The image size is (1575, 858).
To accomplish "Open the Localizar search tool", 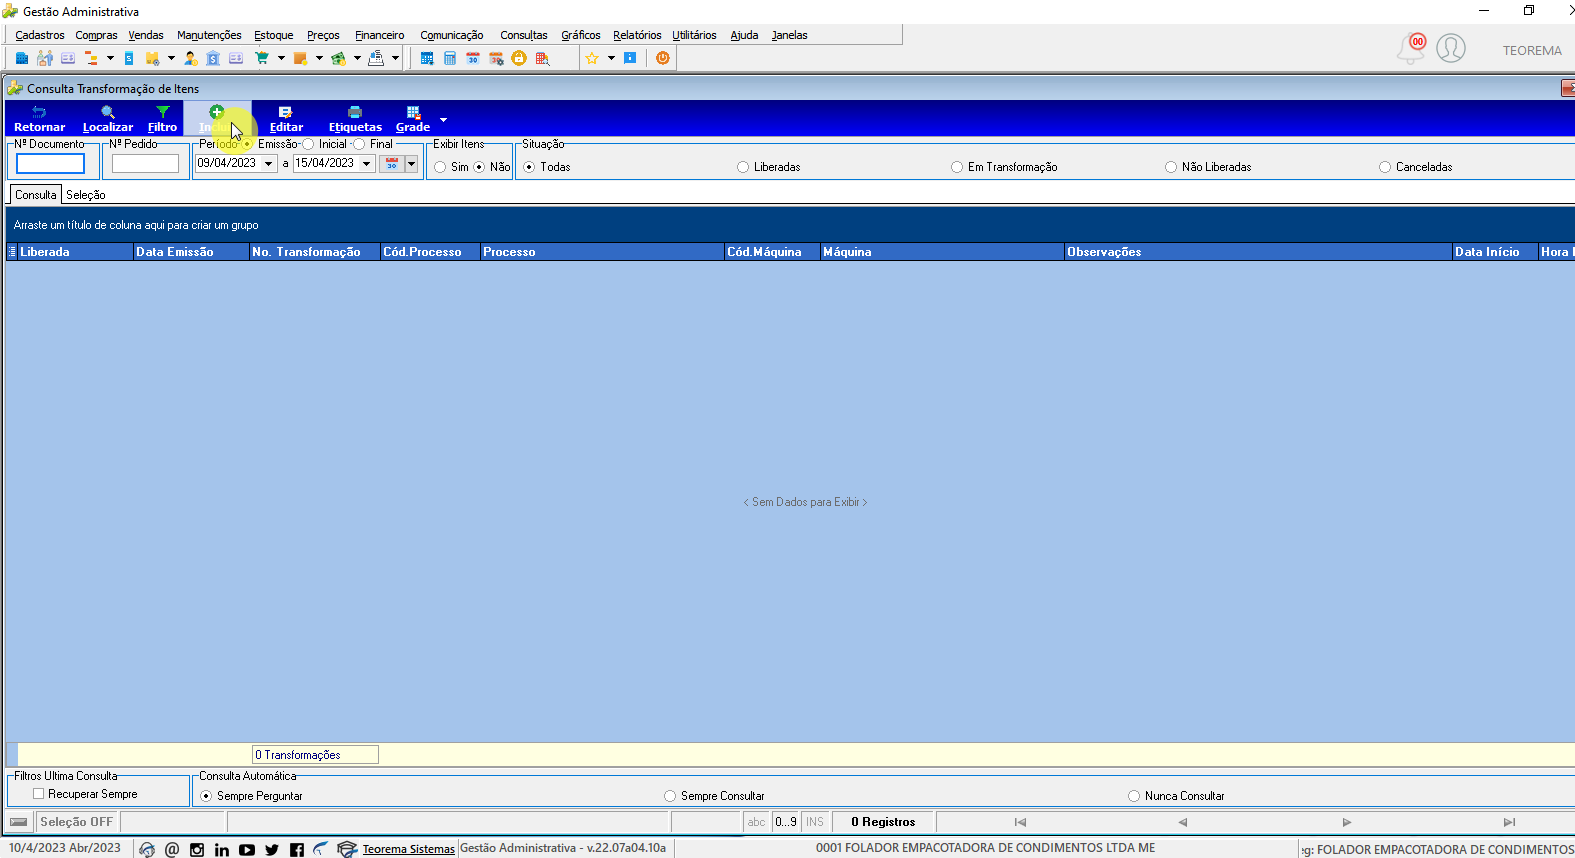I will 108,118.
